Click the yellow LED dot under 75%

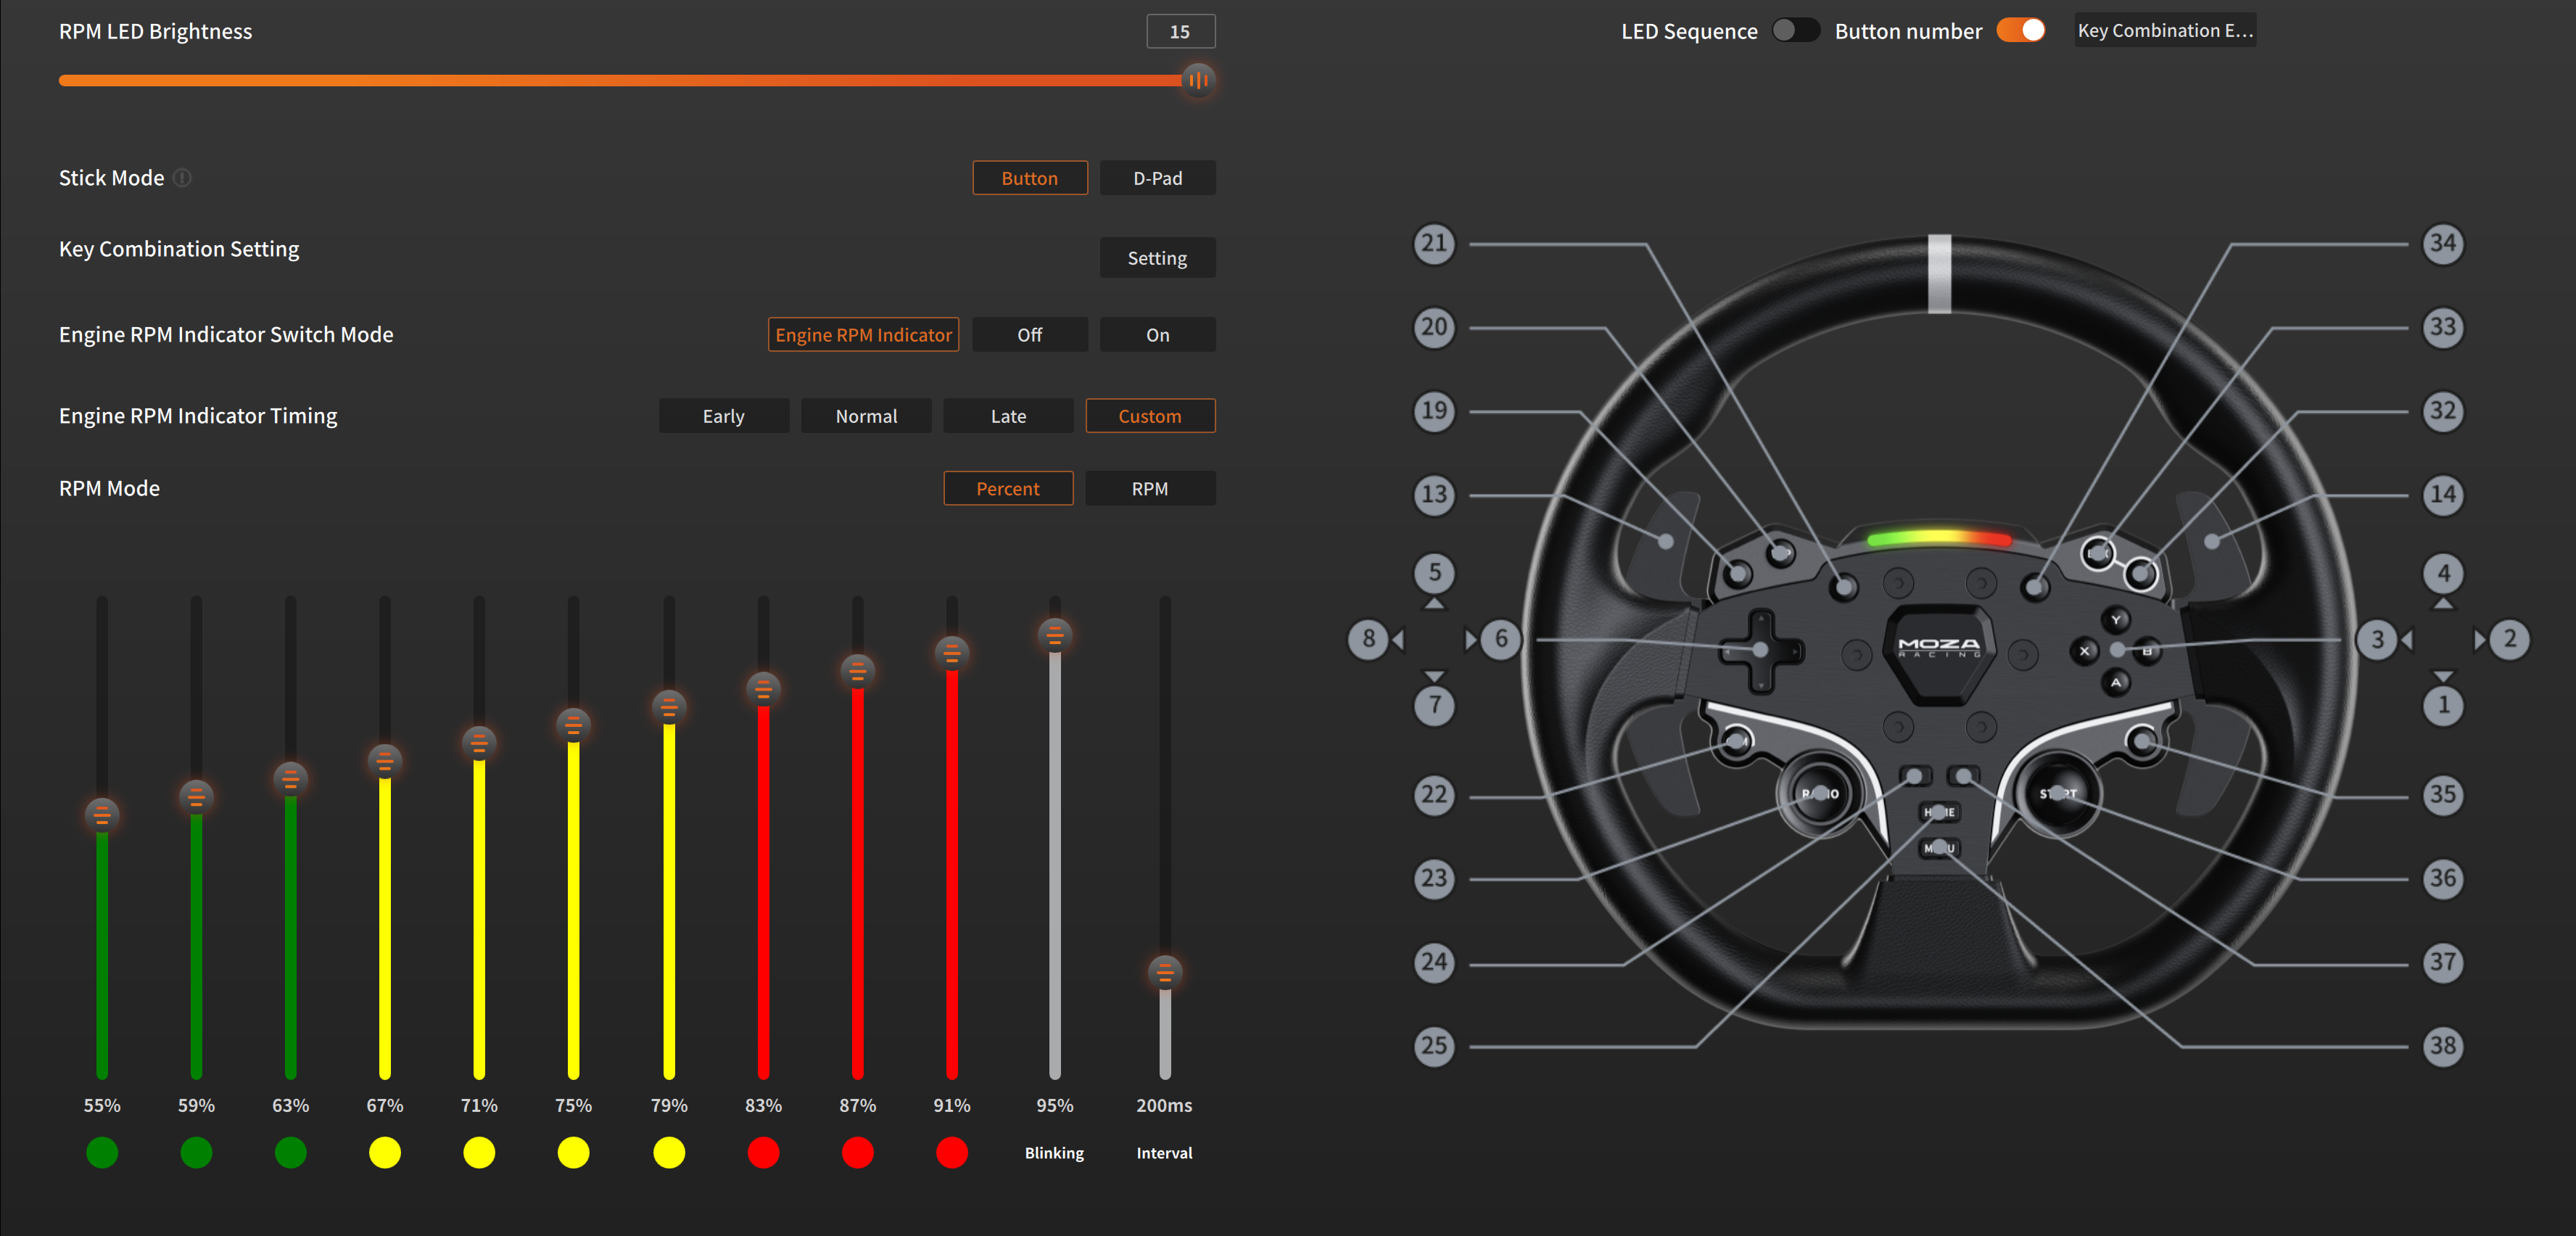coord(573,1153)
